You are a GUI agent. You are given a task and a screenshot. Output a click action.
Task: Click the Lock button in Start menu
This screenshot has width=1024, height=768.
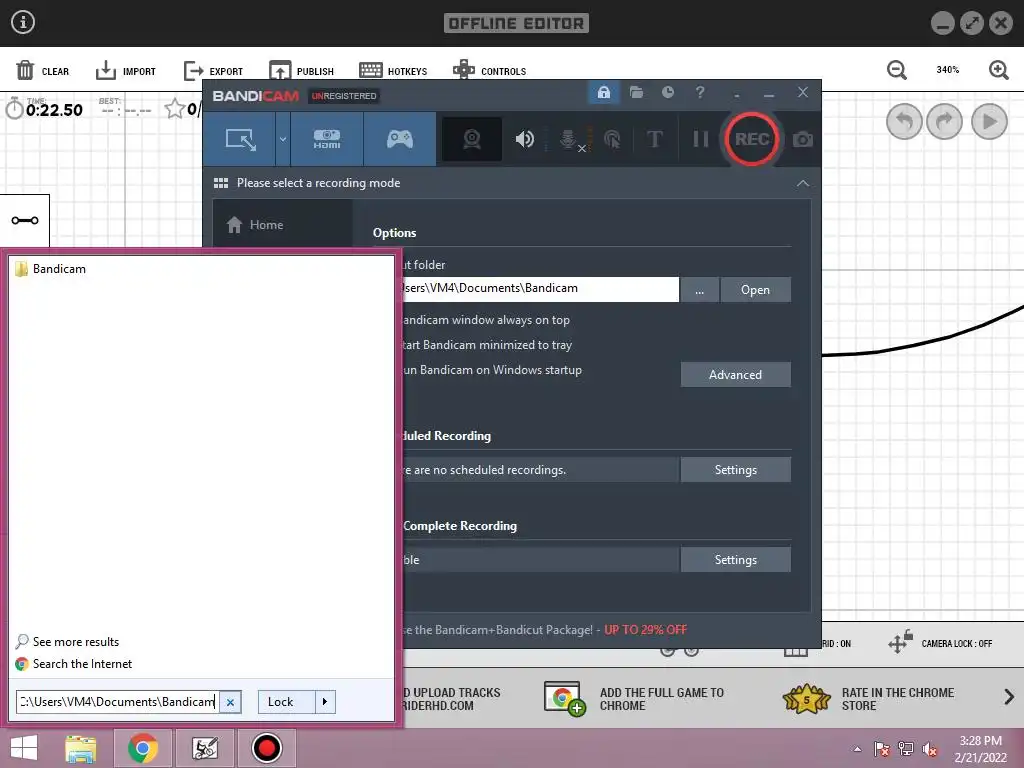point(286,702)
